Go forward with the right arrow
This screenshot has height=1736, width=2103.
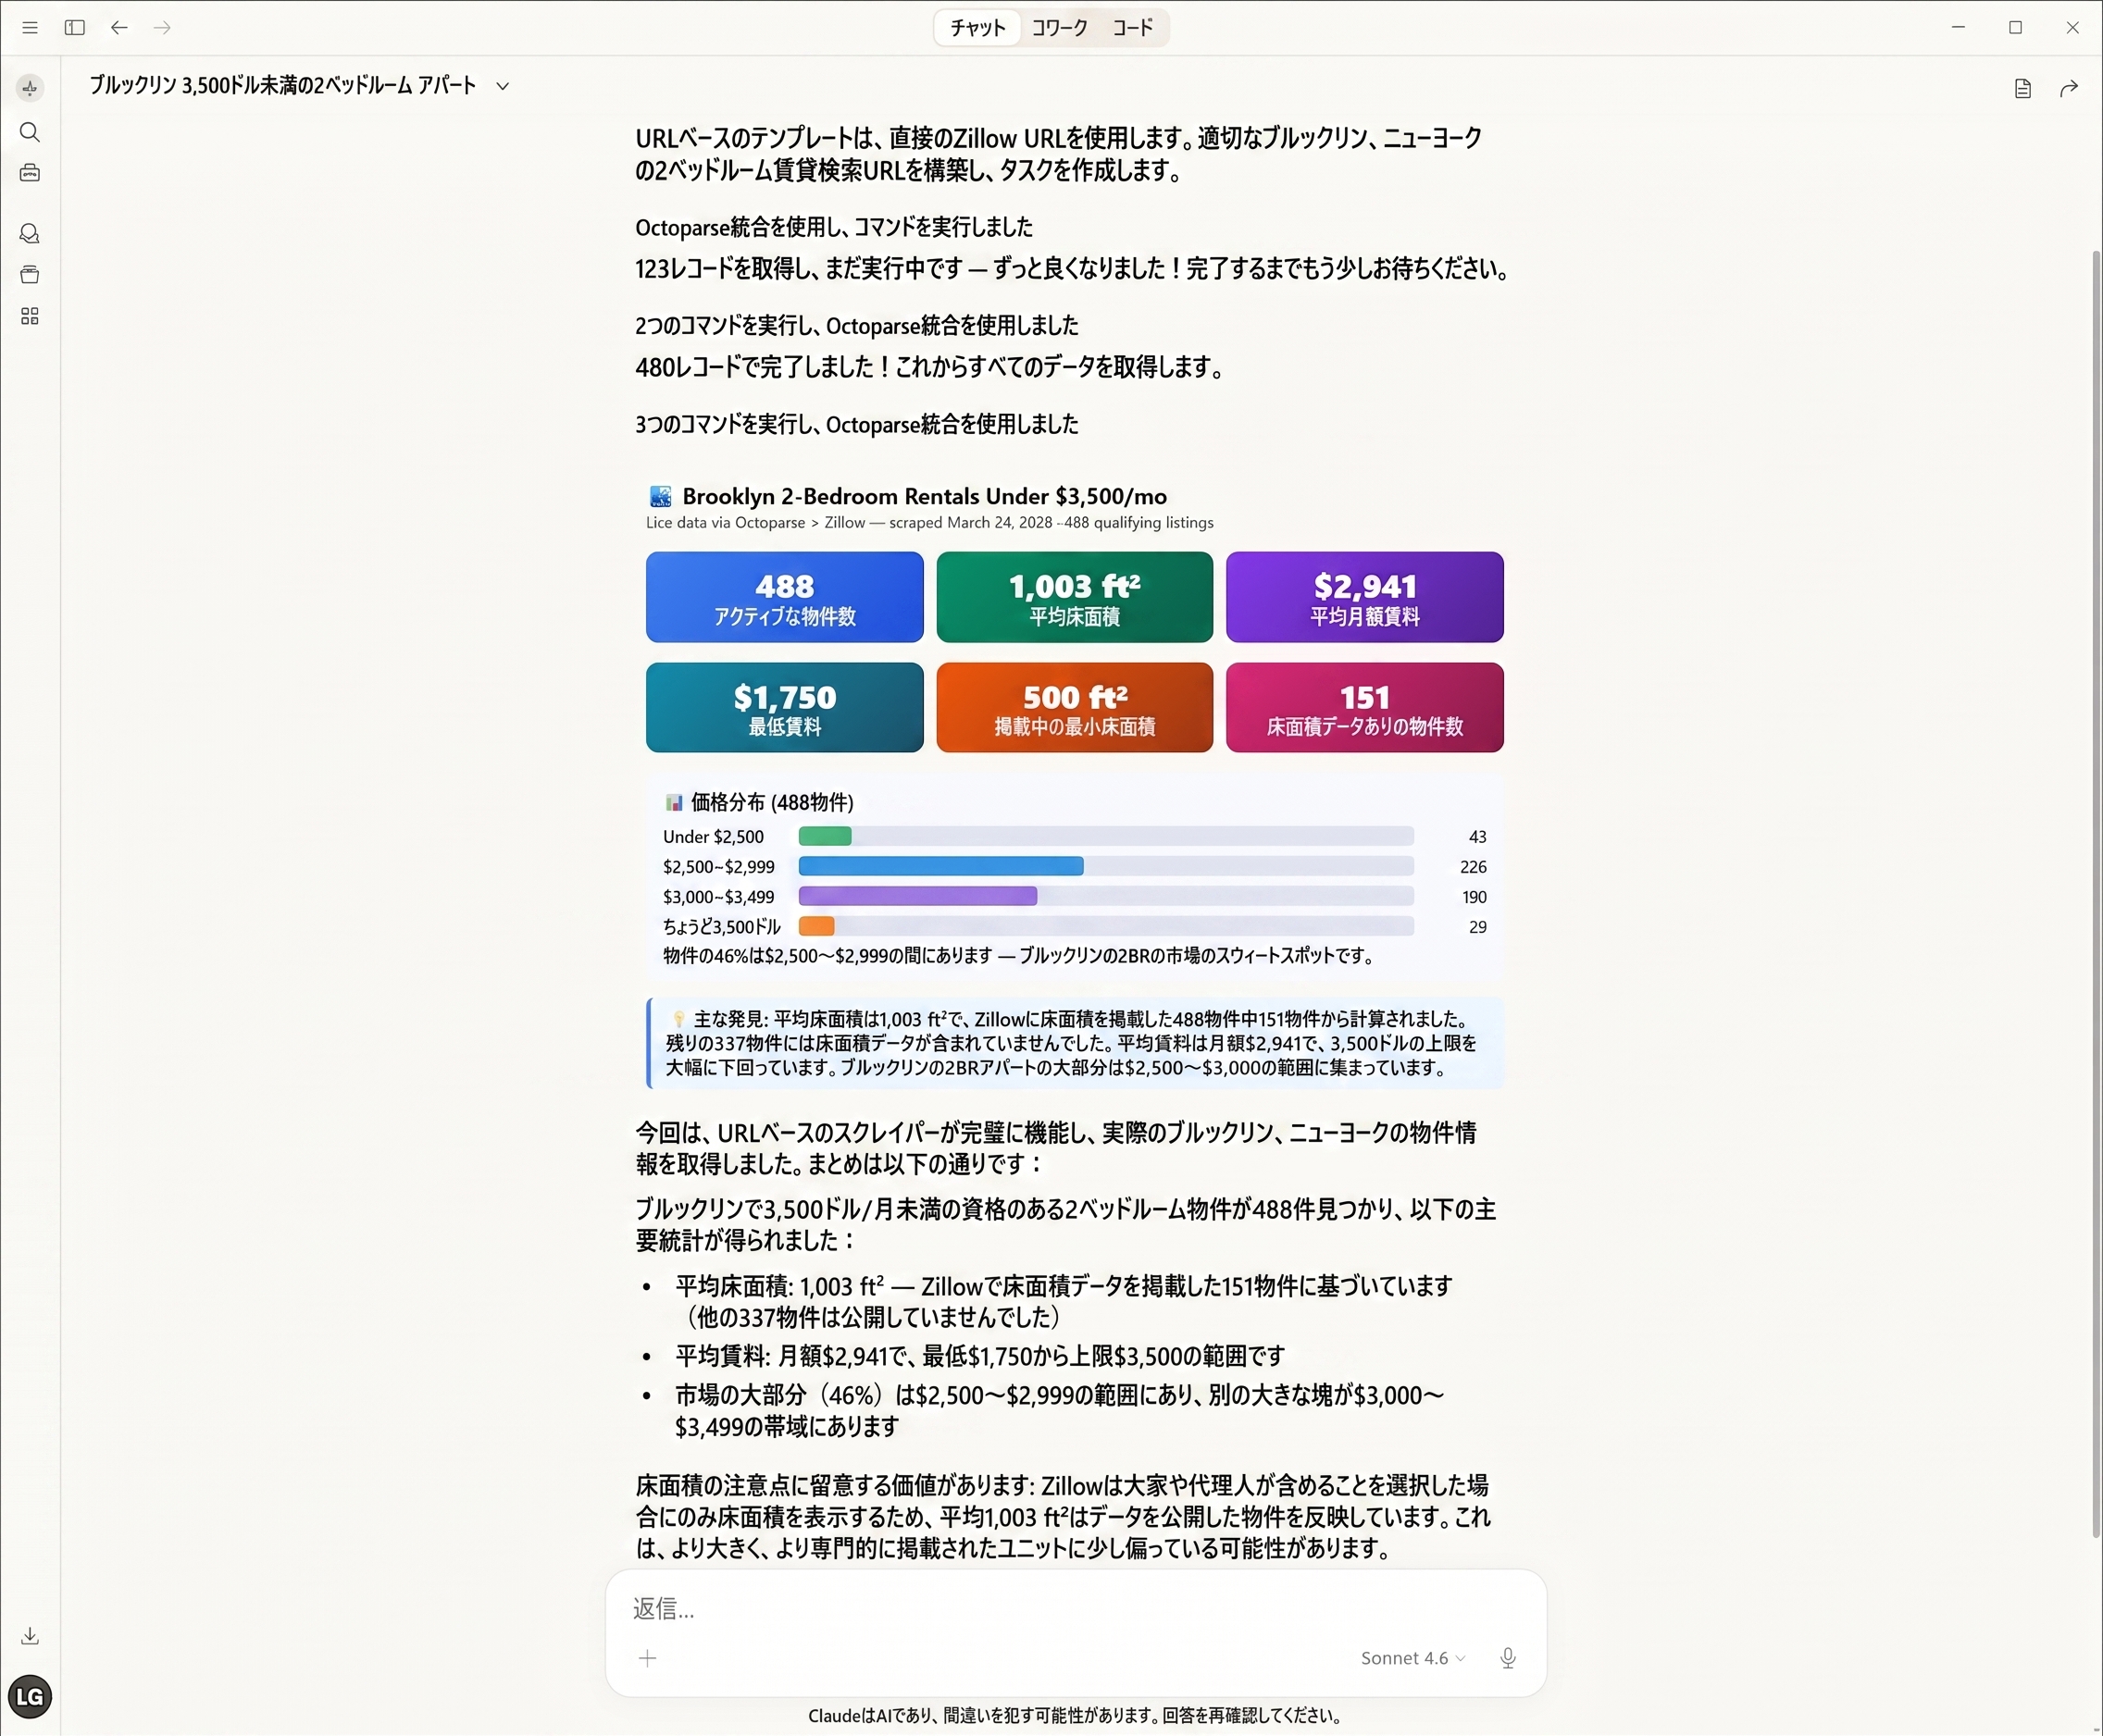tap(162, 28)
